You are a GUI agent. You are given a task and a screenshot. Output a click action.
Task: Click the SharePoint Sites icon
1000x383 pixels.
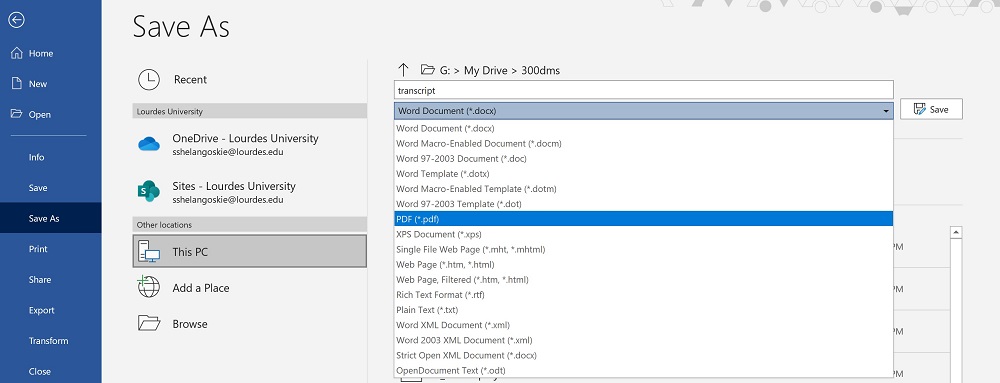click(149, 191)
